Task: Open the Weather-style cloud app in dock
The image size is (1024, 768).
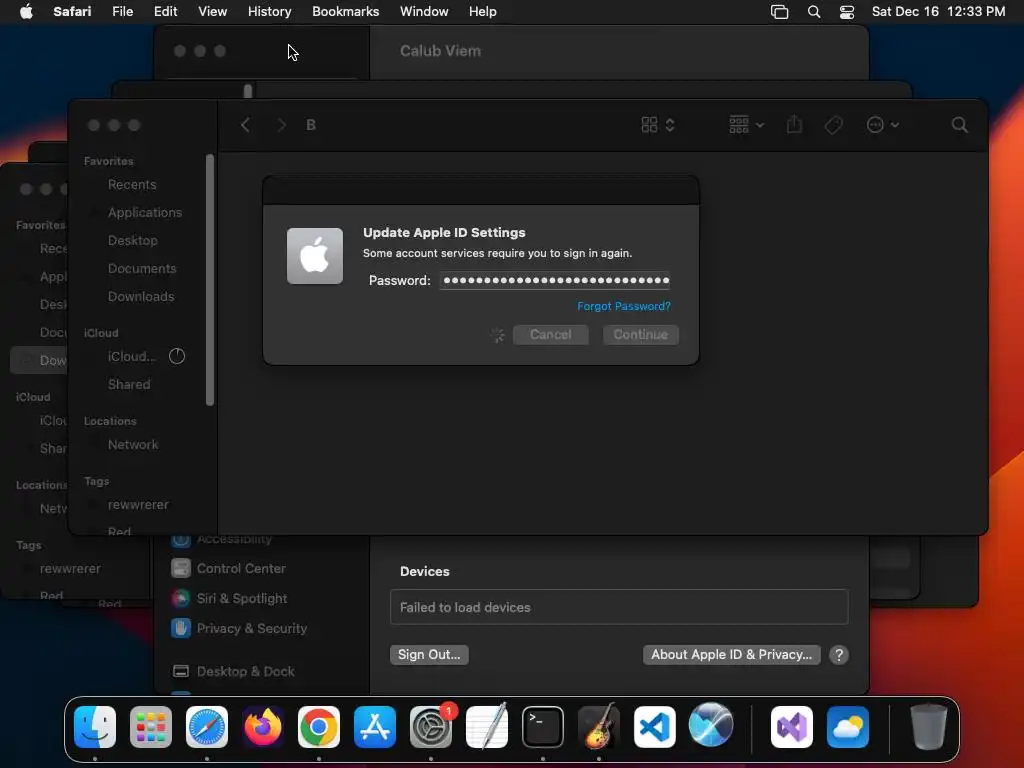Action: (x=848, y=727)
